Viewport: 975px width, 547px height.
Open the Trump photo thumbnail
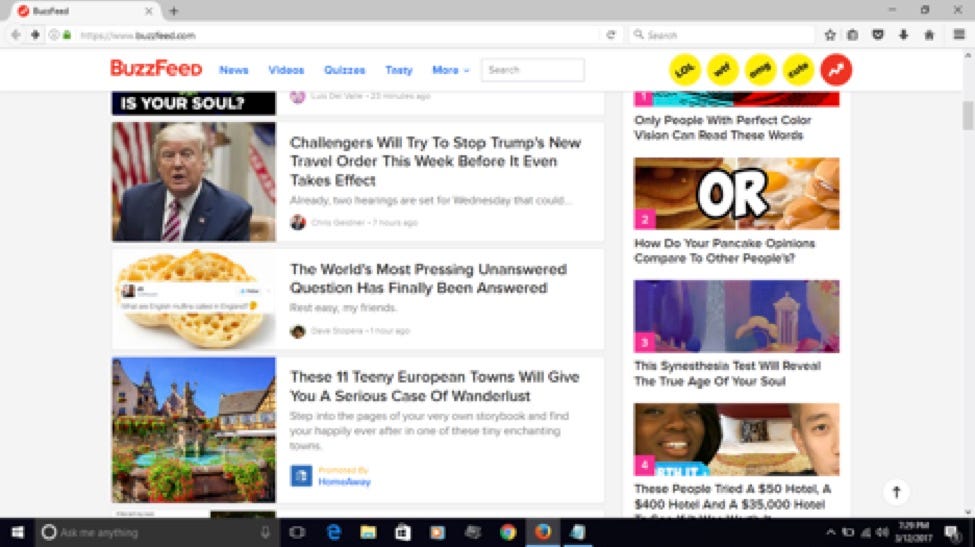193,182
